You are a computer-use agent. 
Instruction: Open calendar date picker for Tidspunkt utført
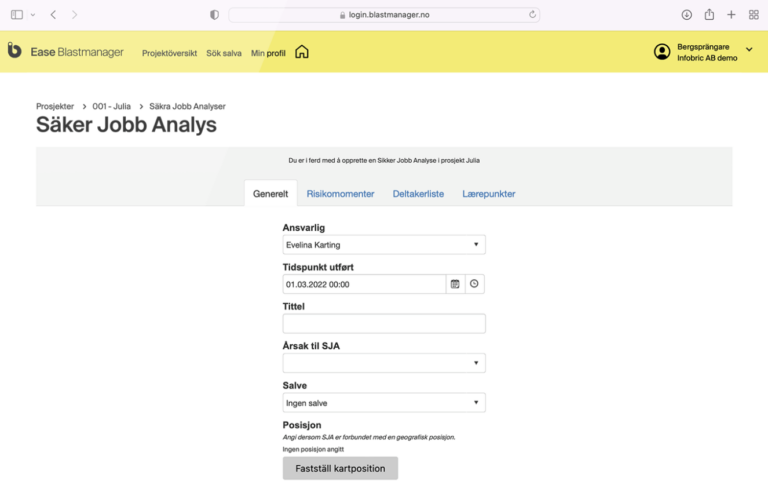455,284
